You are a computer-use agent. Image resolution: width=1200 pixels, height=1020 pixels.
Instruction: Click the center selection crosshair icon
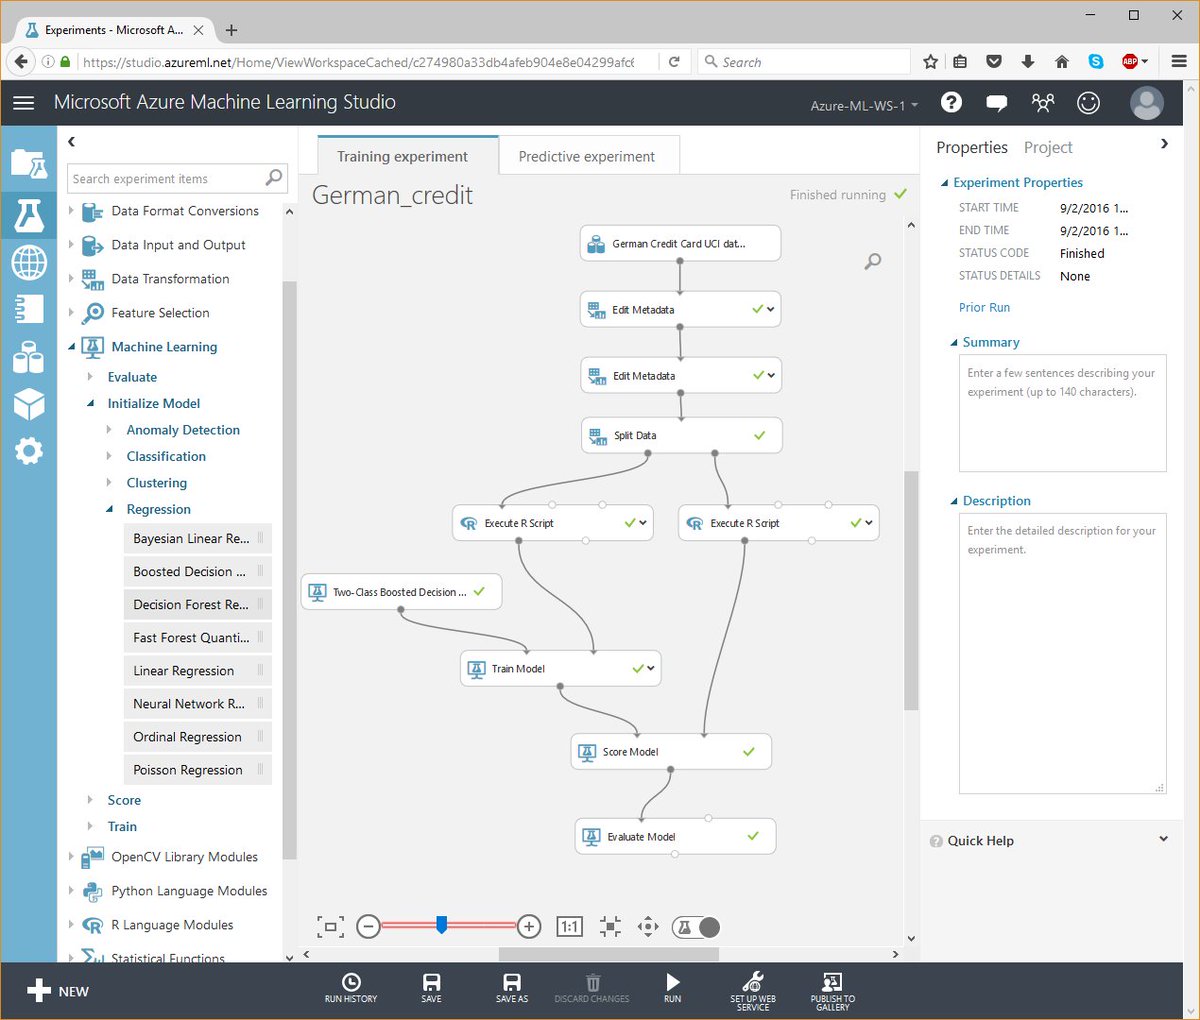(x=610, y=927)
